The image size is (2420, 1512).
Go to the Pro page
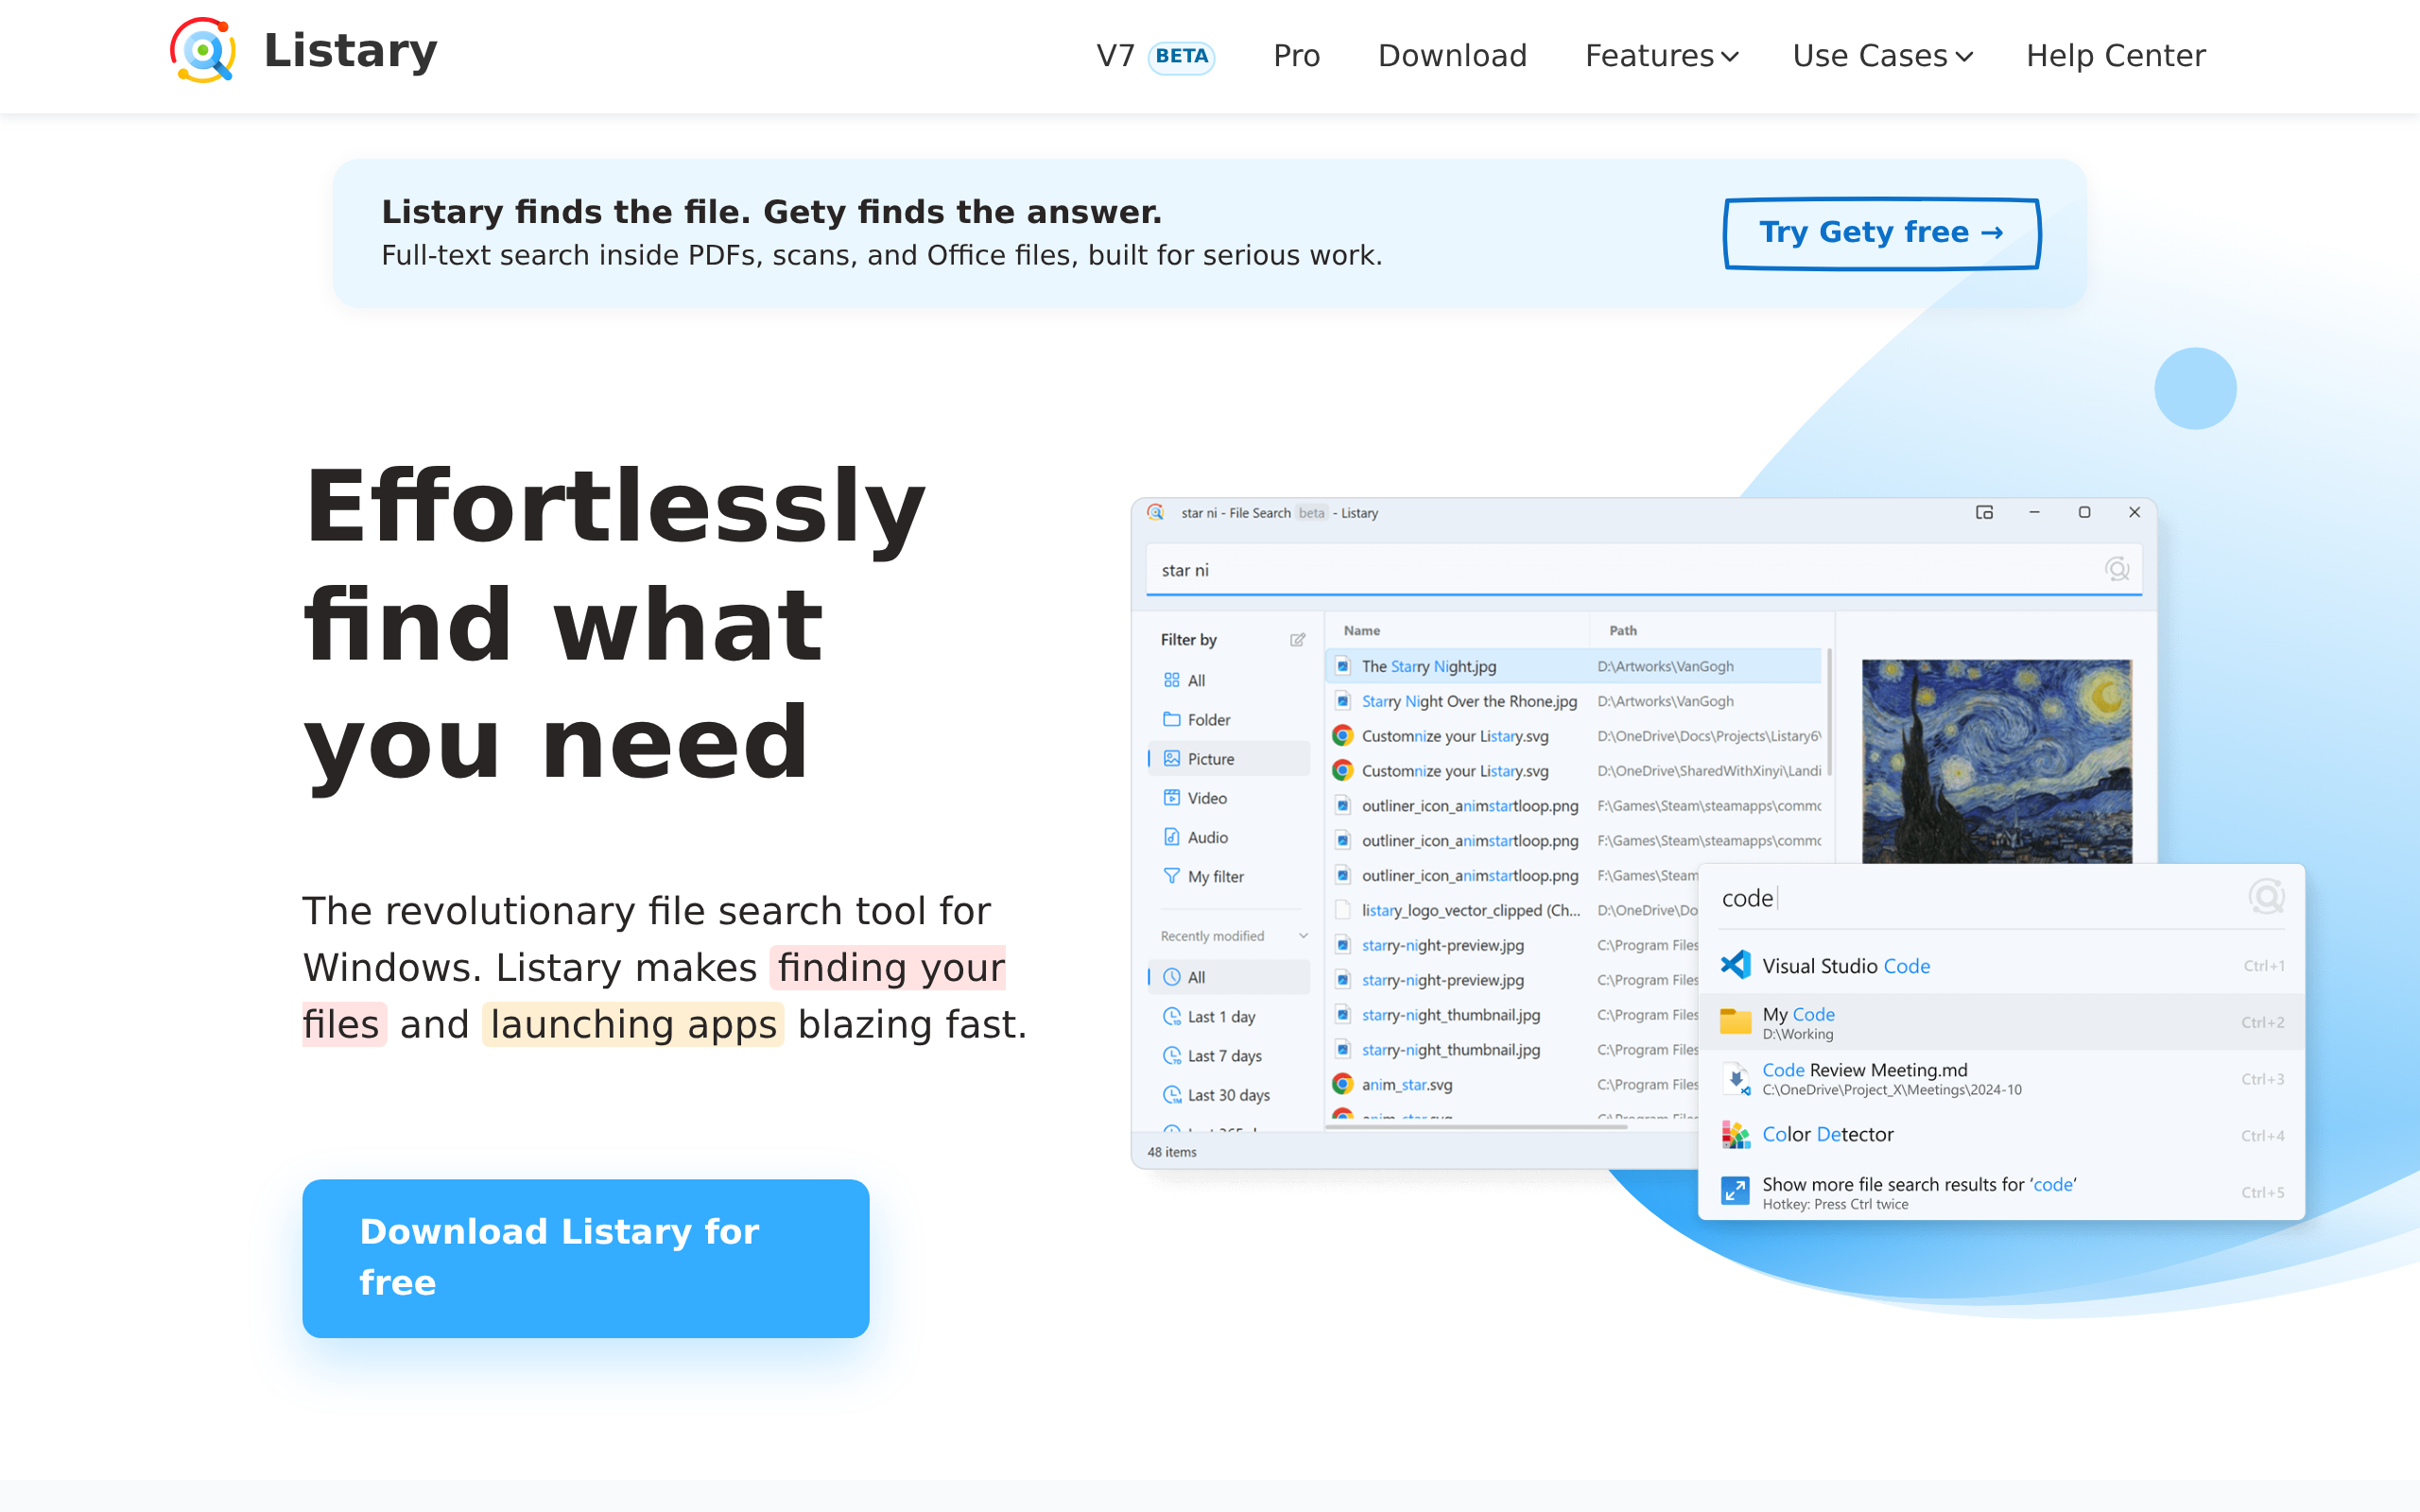pos(1296,56)
